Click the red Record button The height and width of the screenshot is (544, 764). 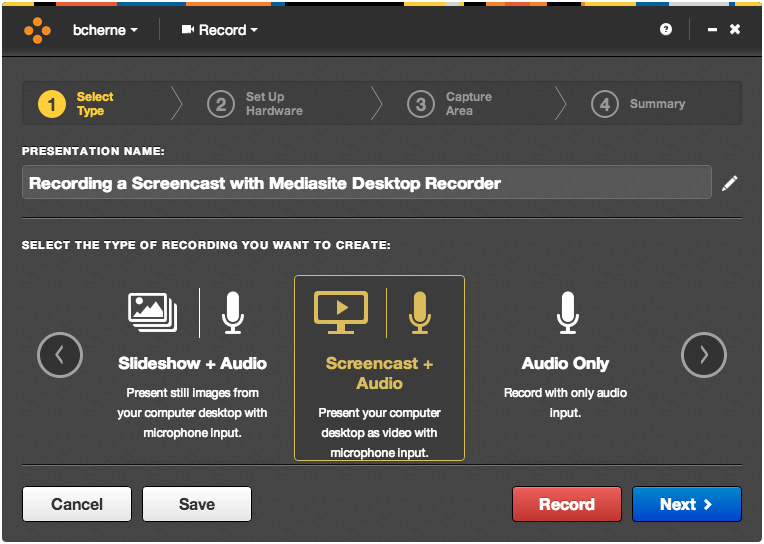pyautogui.click(x=567, y=504)
